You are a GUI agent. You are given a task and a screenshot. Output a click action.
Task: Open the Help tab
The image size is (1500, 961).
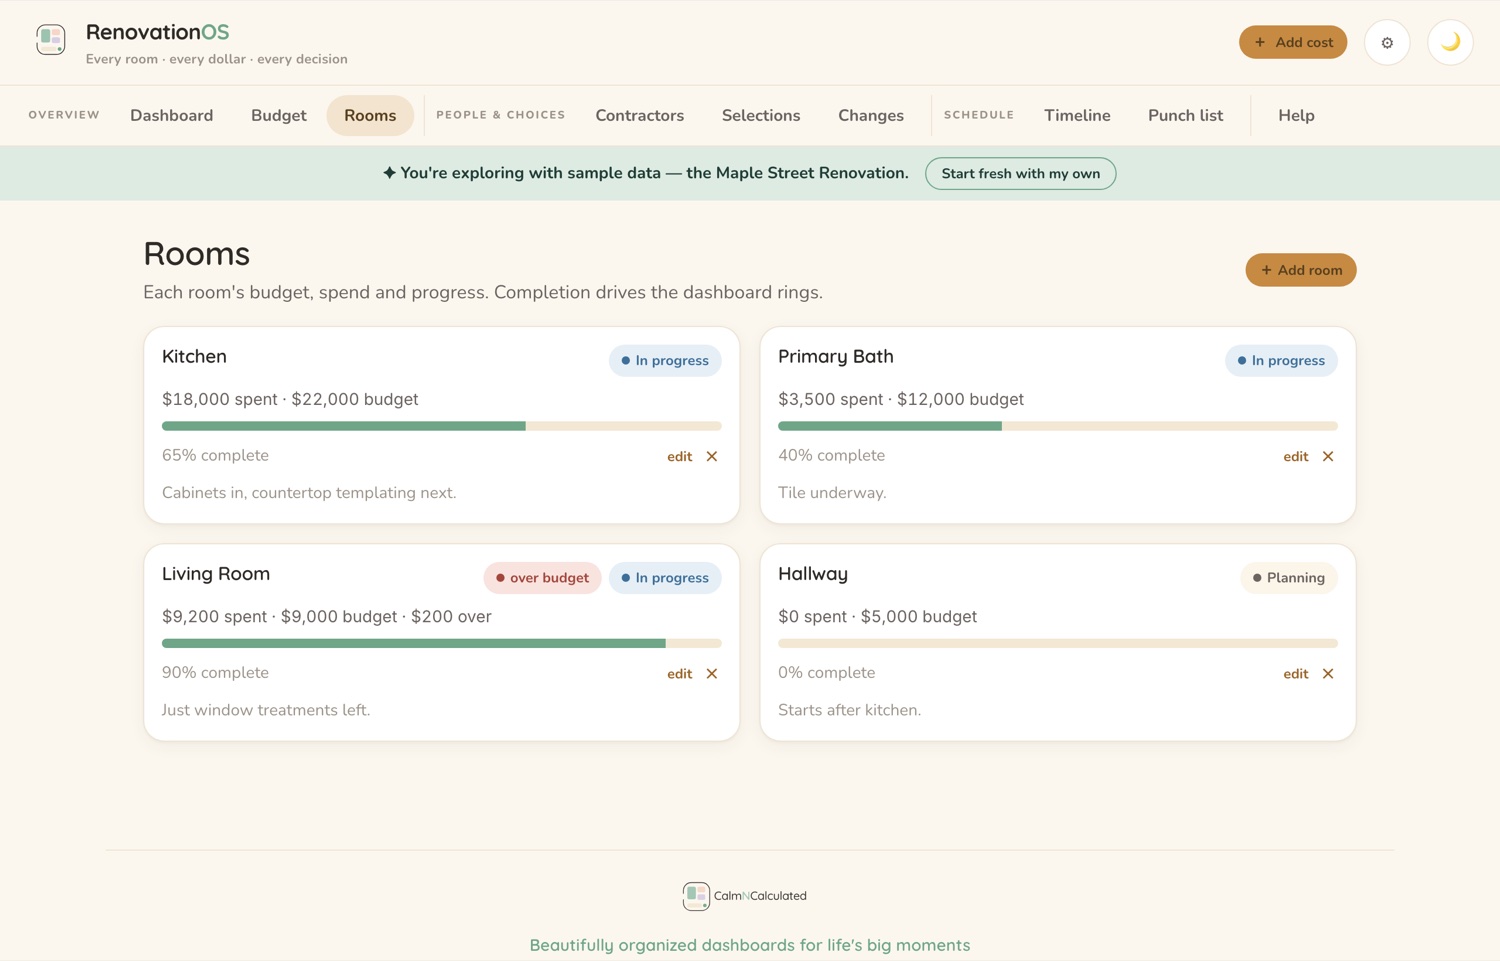click(1296, 115)
